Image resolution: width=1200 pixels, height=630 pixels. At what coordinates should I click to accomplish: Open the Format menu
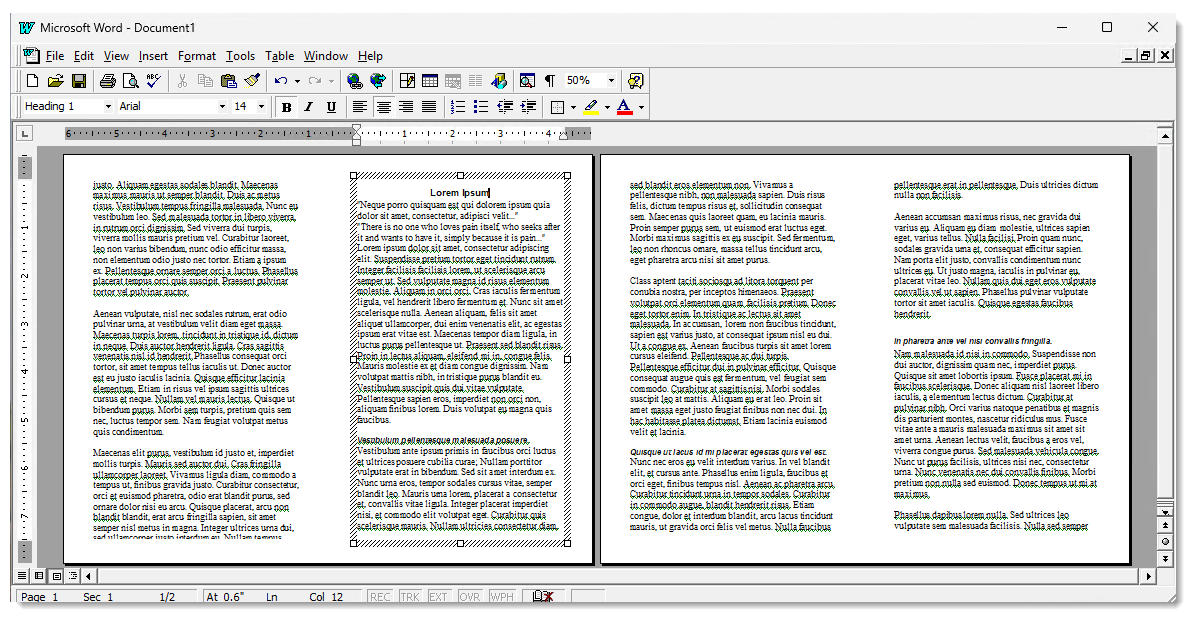point(197,56)
